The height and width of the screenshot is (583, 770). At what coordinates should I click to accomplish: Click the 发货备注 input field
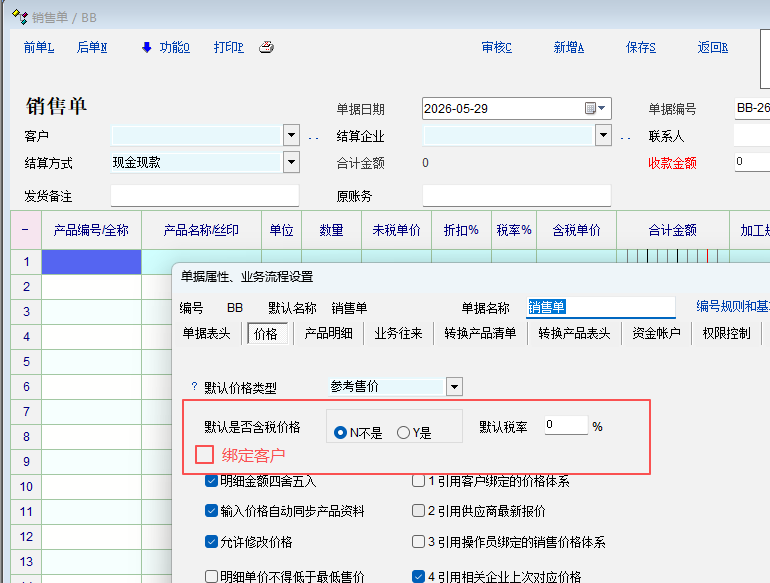click(205, 195)
